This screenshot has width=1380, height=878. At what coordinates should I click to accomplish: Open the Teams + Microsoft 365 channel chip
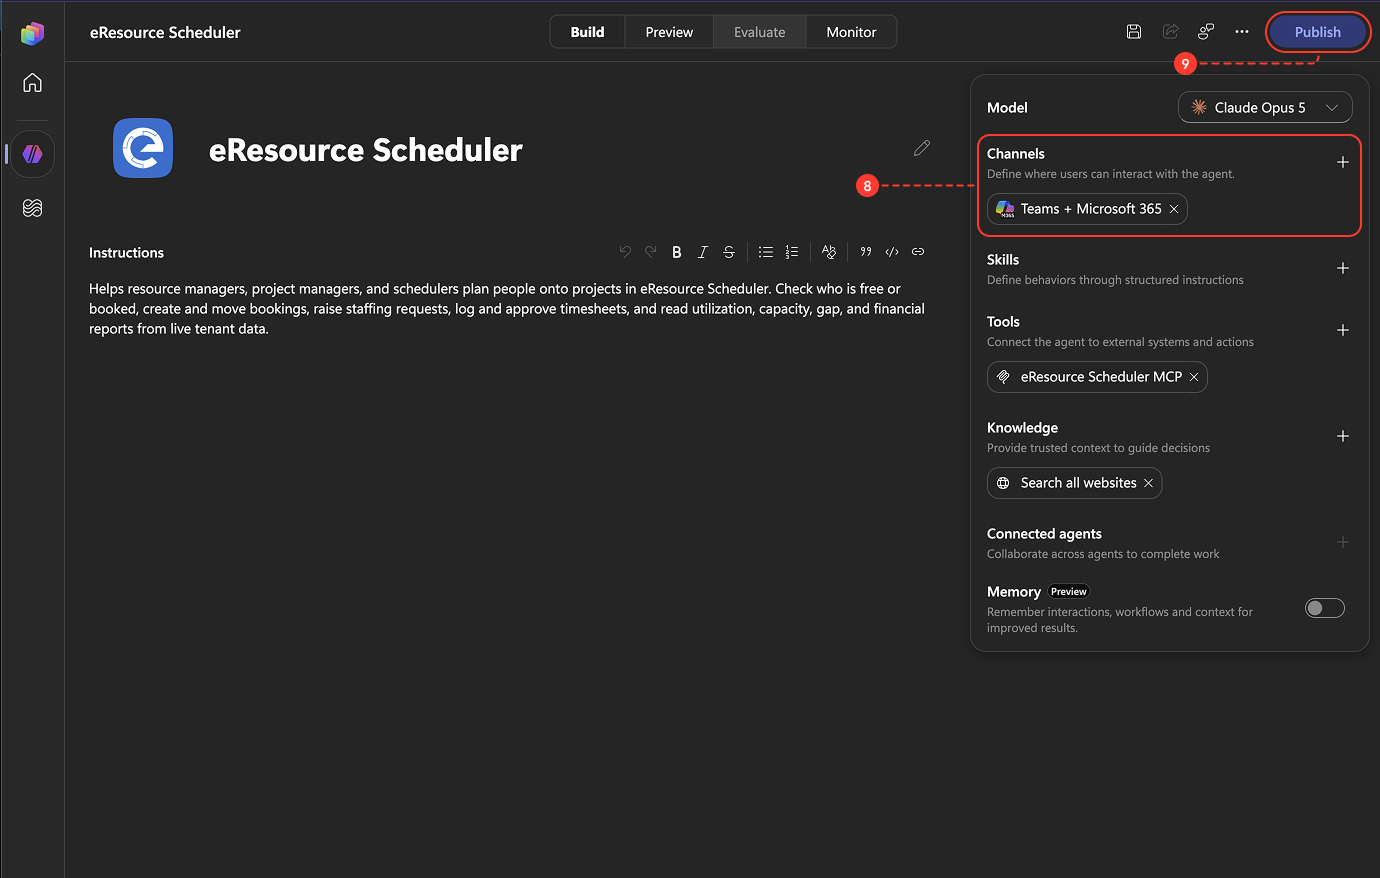[x=1087, y=209]
